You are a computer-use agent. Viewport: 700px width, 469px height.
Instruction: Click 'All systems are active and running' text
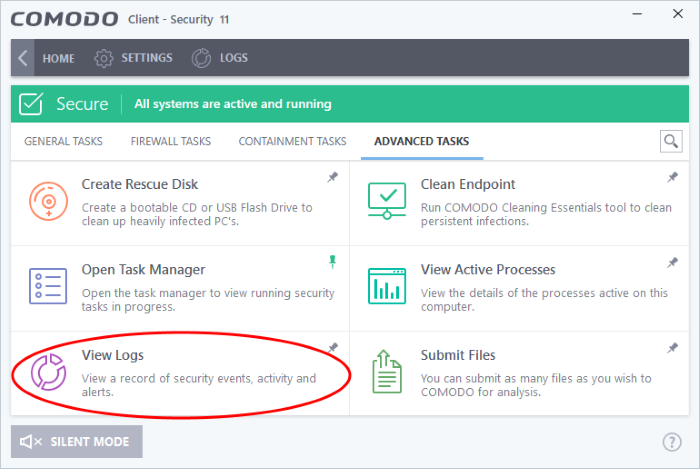tap(233, 104)
